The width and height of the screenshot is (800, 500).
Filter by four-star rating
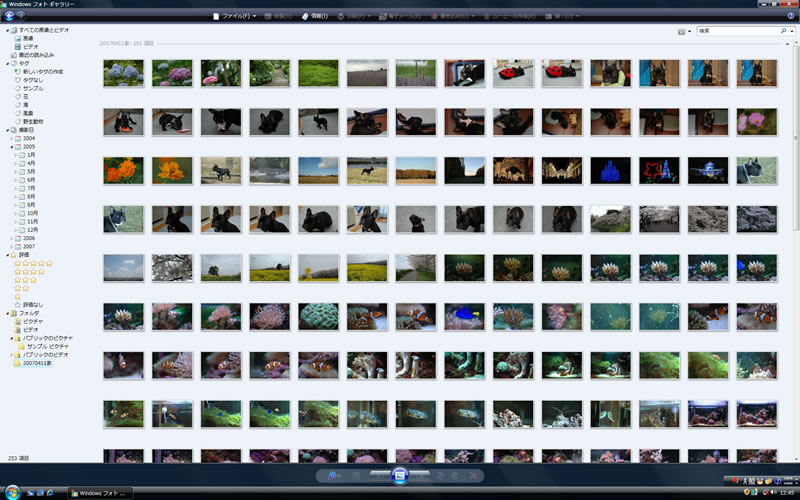(x=29, y=271)
